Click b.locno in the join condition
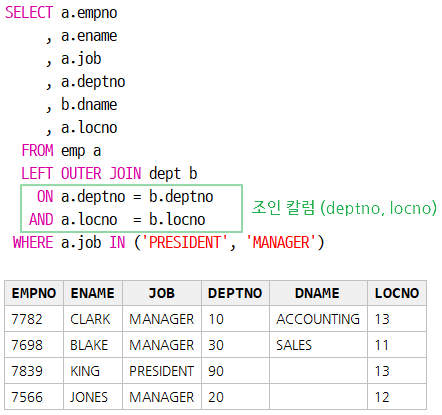The image size is (442, 415). tap(177, 220)
